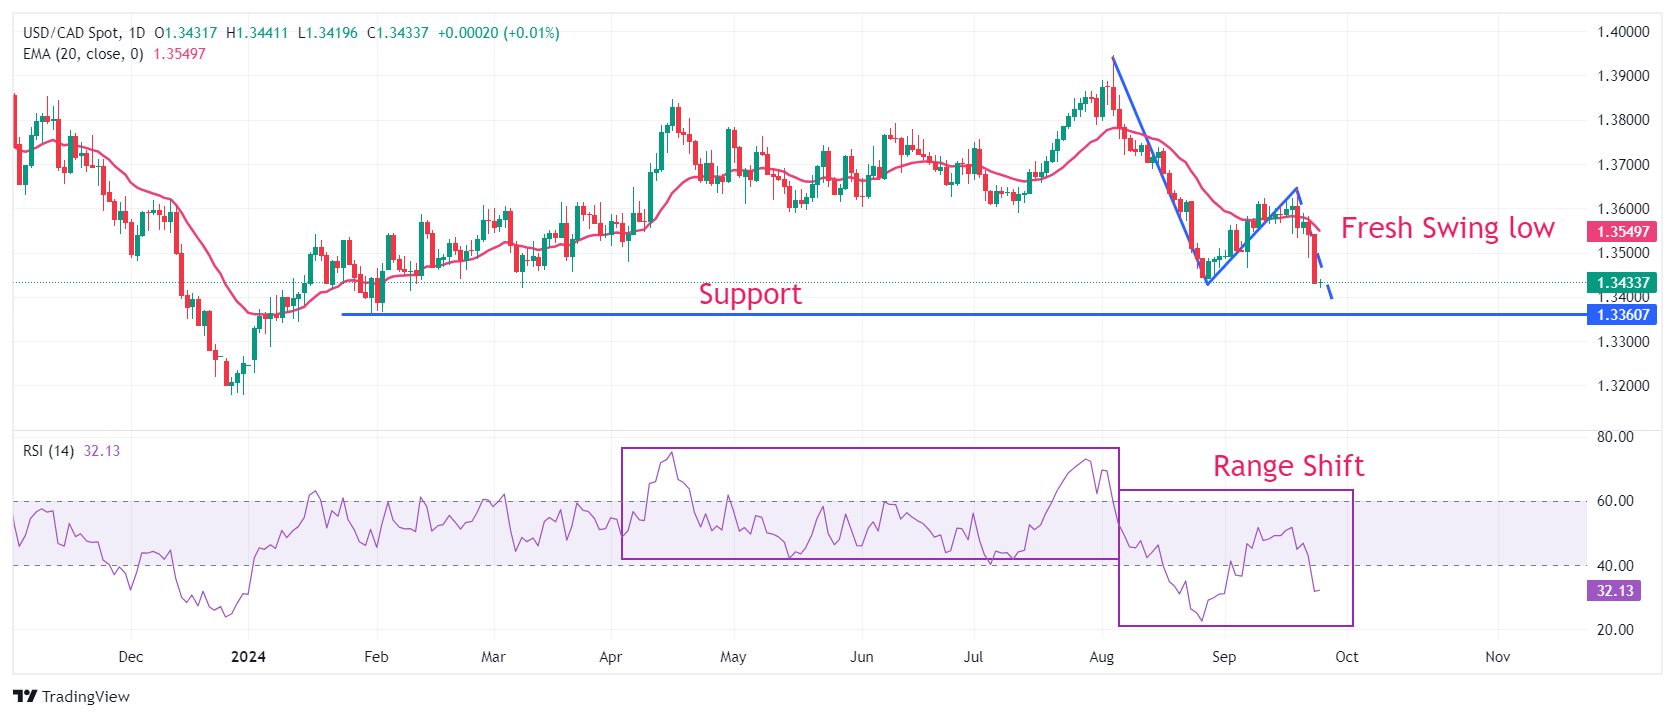Image resolution: width=1675 pixels, height=718 pixels.
Task: Select the pink 1.35497 EMA price tag
Action: pos(1621,232)
